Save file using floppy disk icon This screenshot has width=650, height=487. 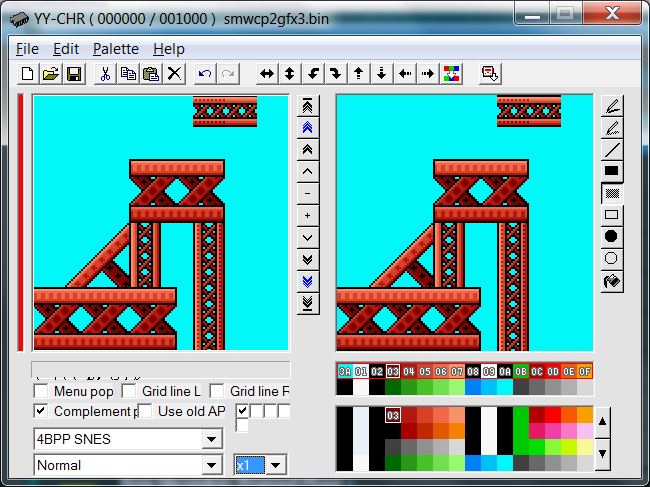click(x=74, y=74)
